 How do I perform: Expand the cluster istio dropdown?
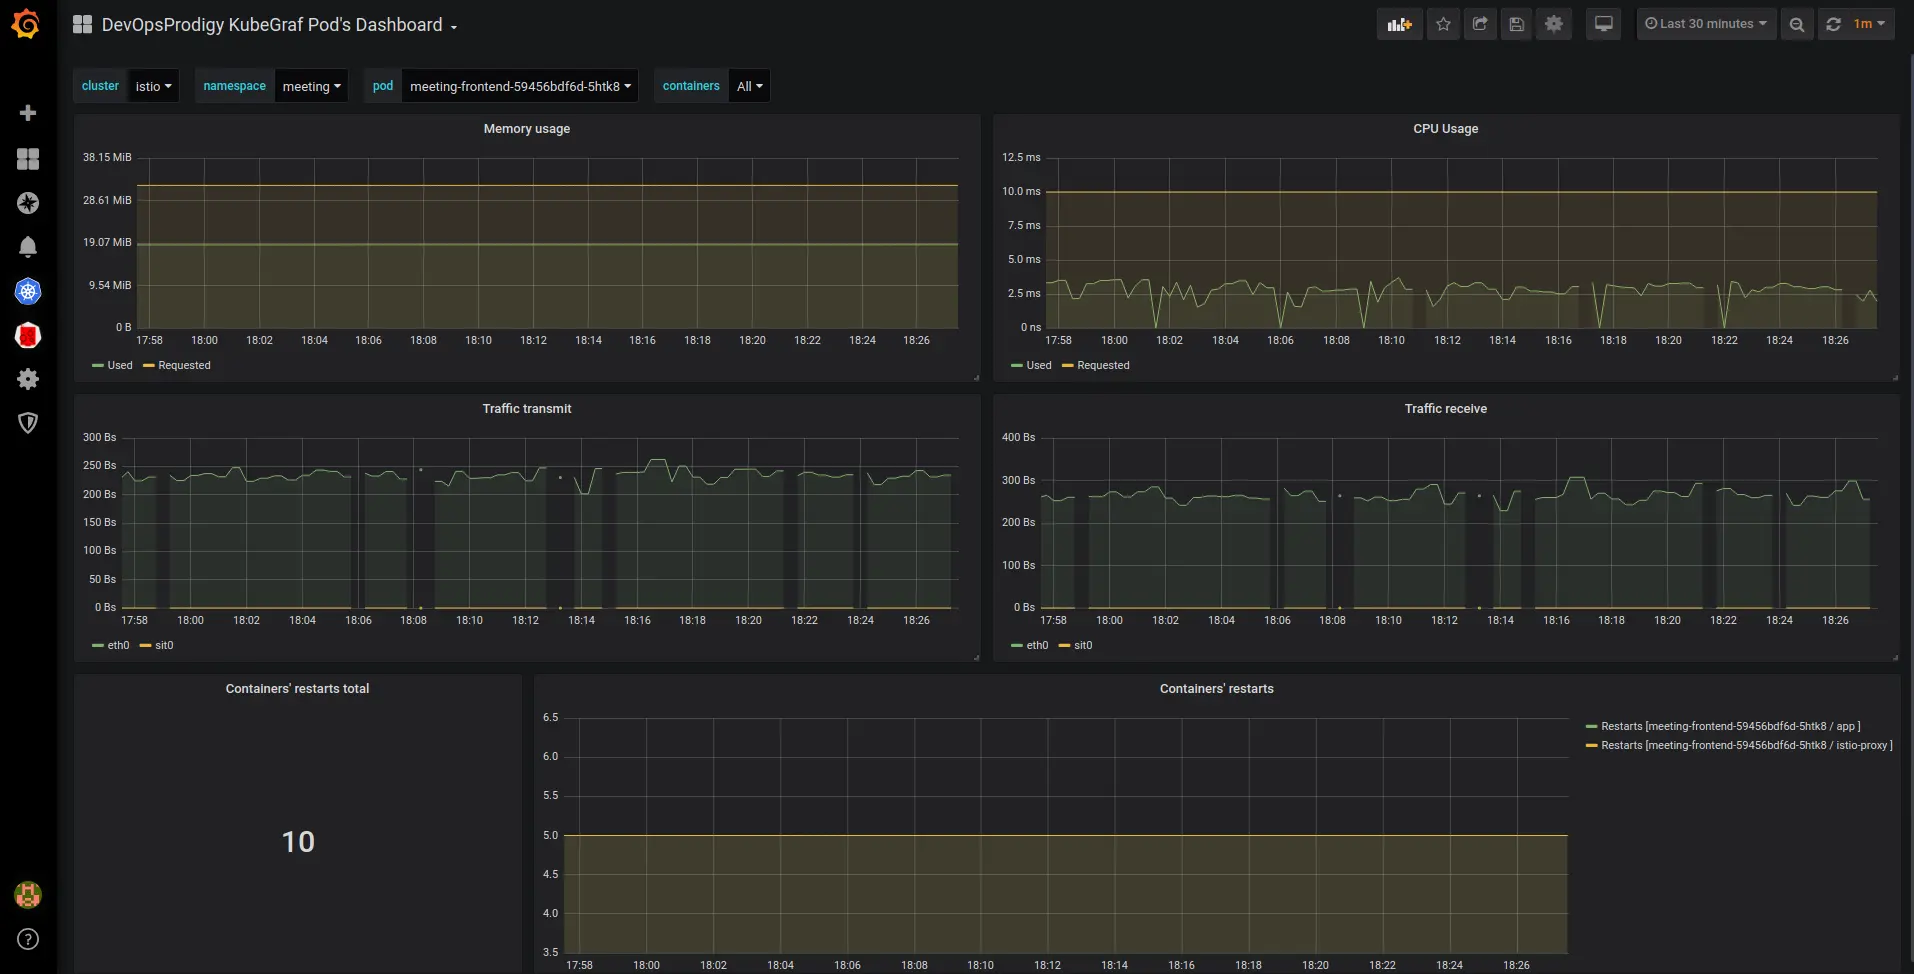click(x=153, y=86)
